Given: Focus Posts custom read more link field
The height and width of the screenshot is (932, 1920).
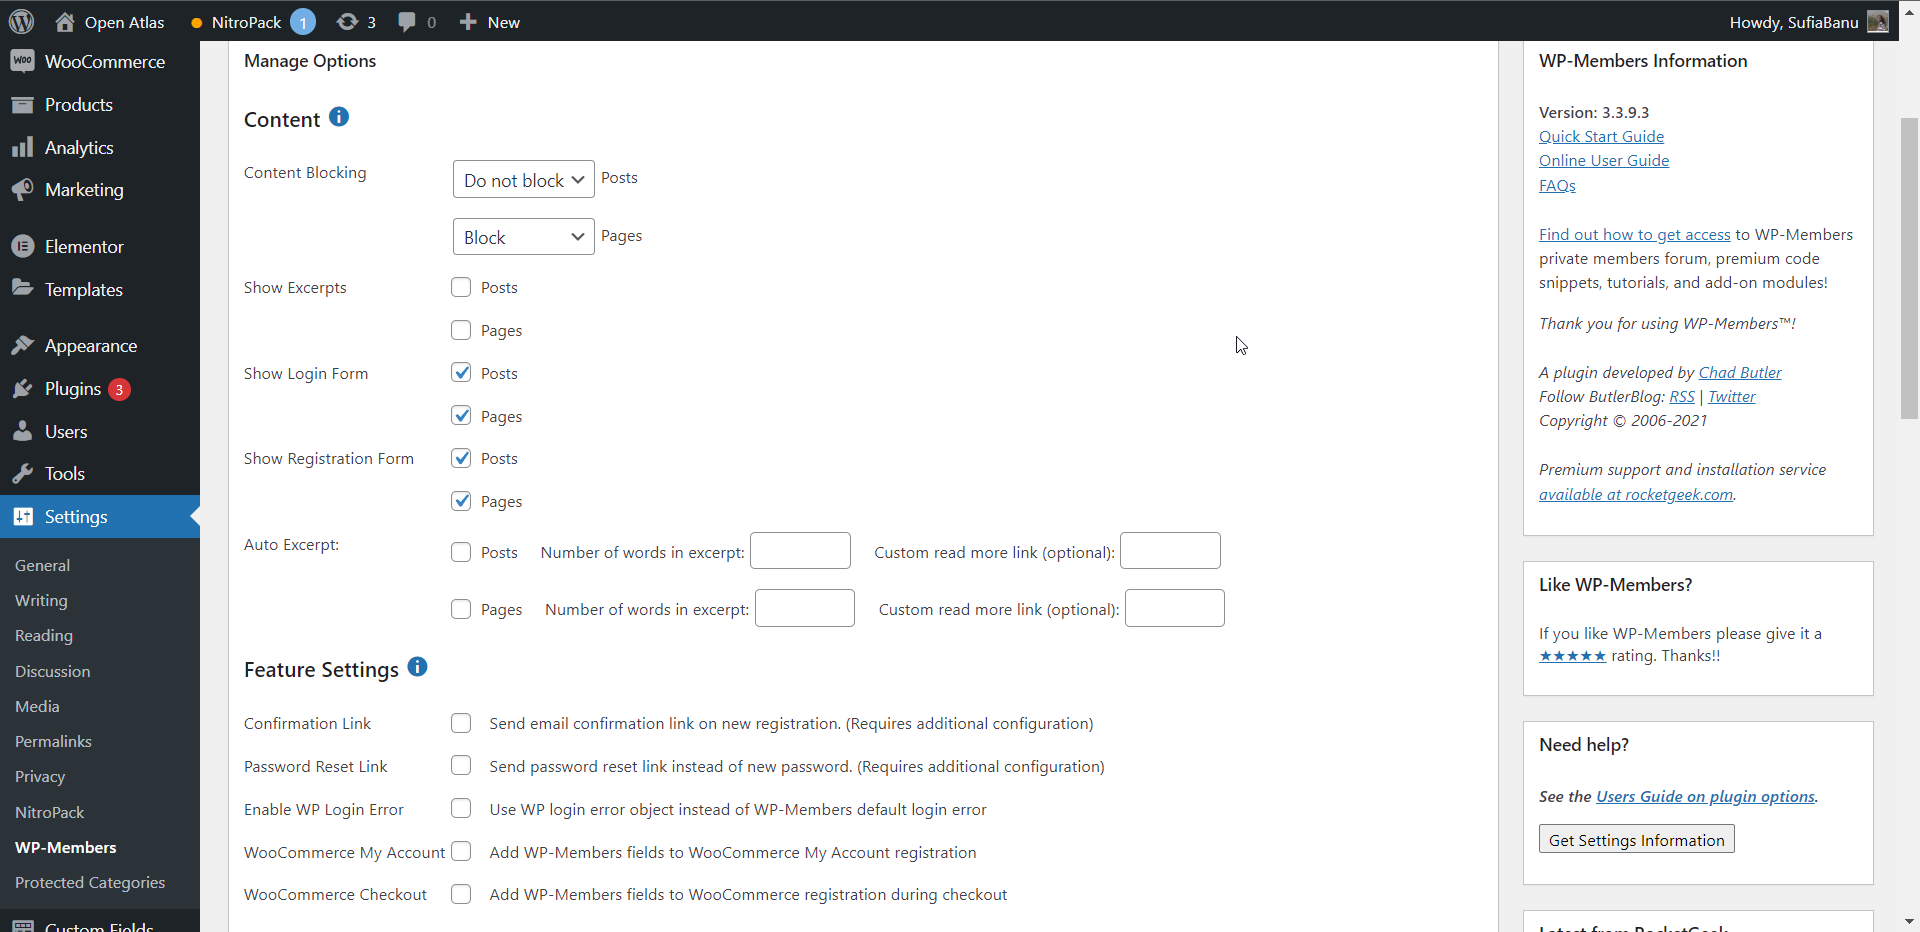Looking at the screenshot, I should pos(1170,551).
